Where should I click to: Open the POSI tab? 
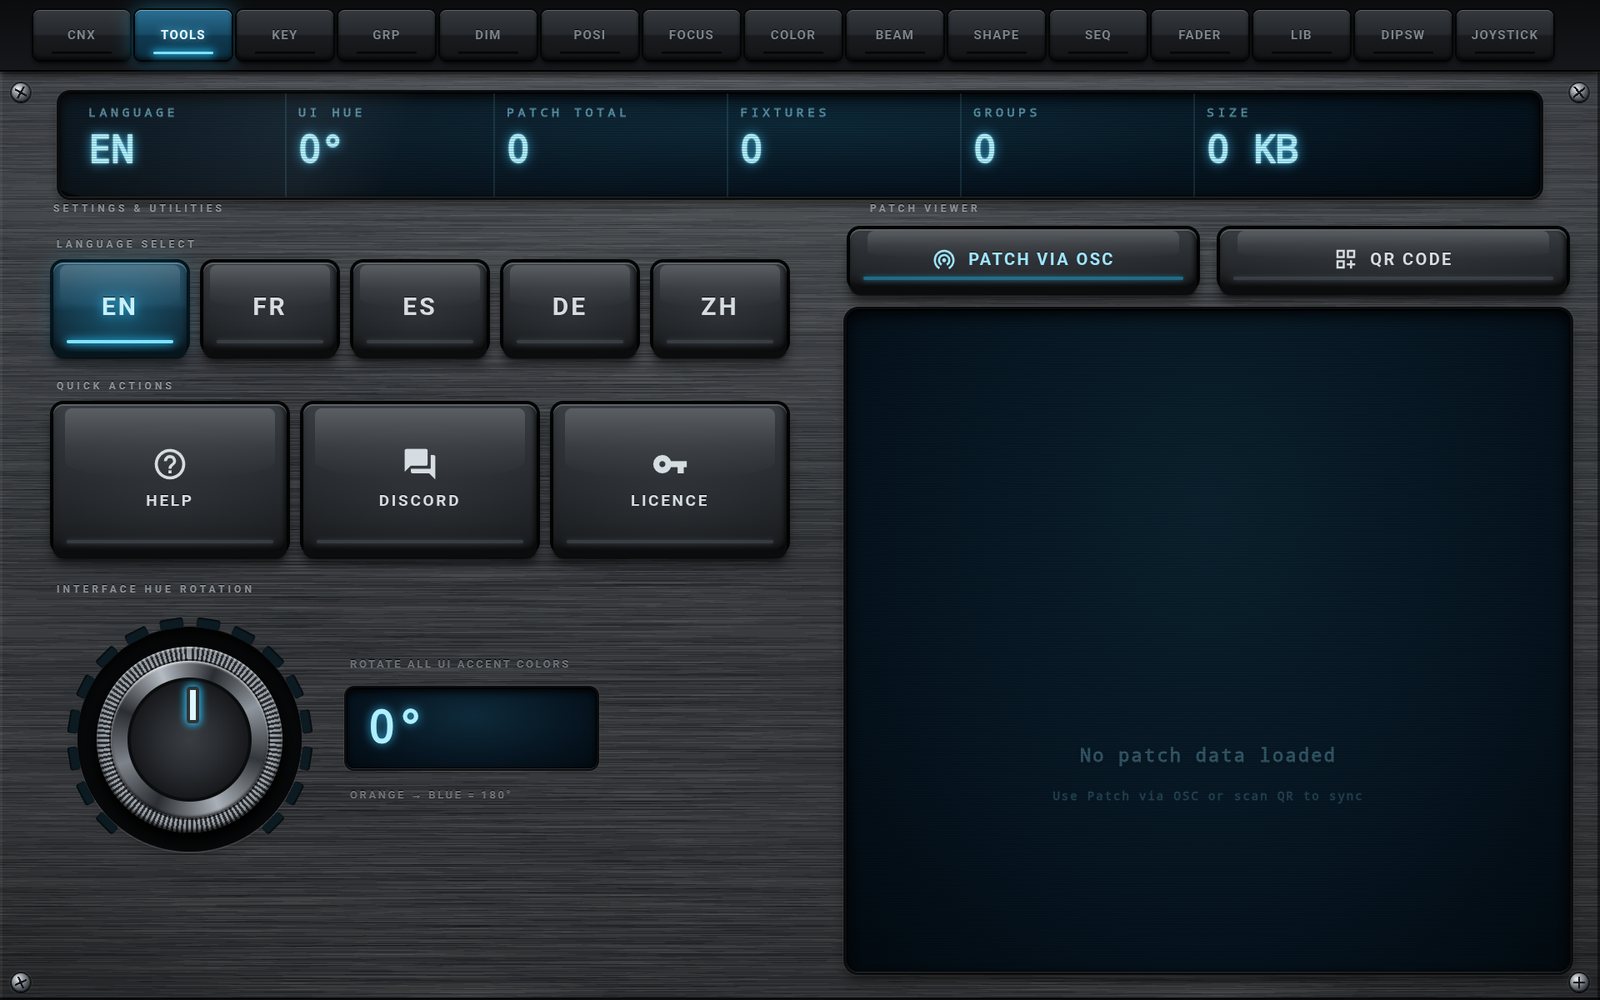tap(590, 35)
